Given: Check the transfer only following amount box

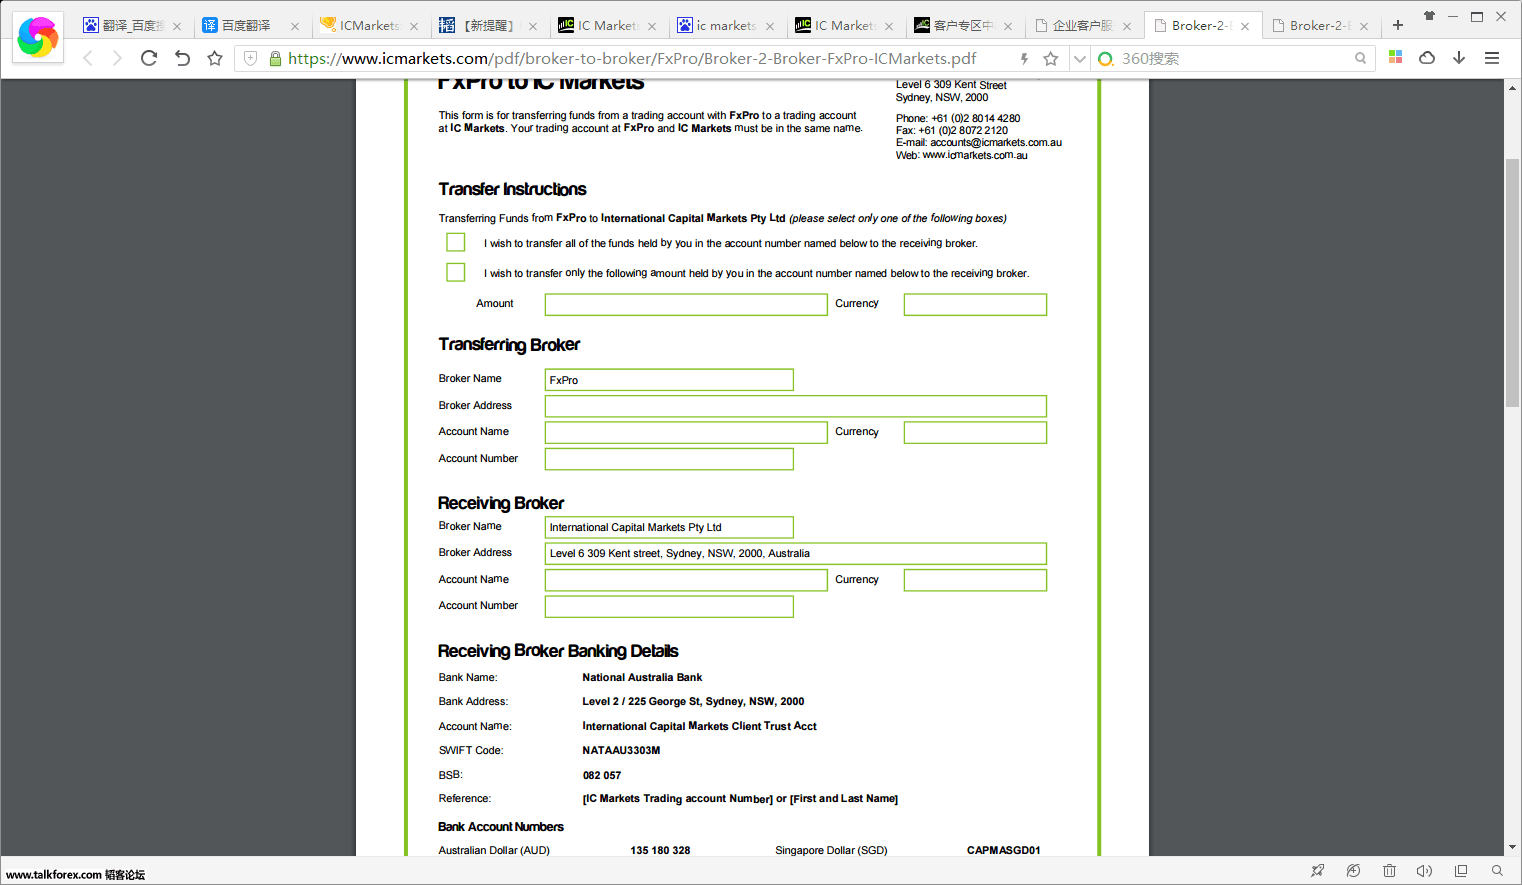Looking at the screenshot, I should pos(456,272).
